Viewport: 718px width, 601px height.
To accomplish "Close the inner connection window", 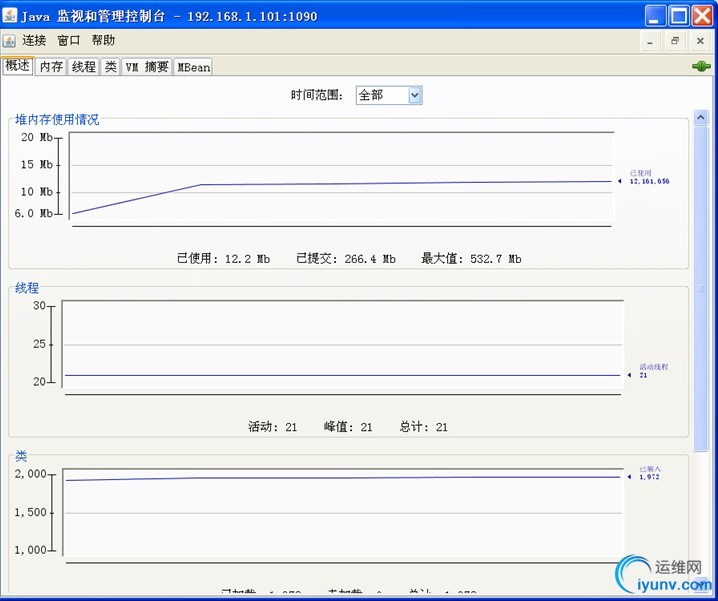I will (700, 41).
